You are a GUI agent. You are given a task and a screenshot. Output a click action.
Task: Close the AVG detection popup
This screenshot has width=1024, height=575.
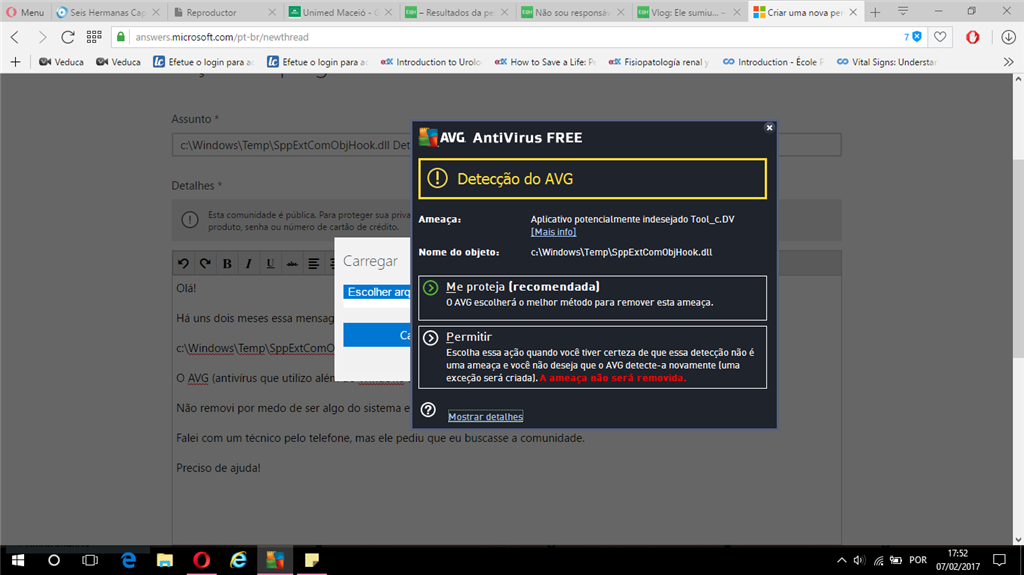[769, 127]
